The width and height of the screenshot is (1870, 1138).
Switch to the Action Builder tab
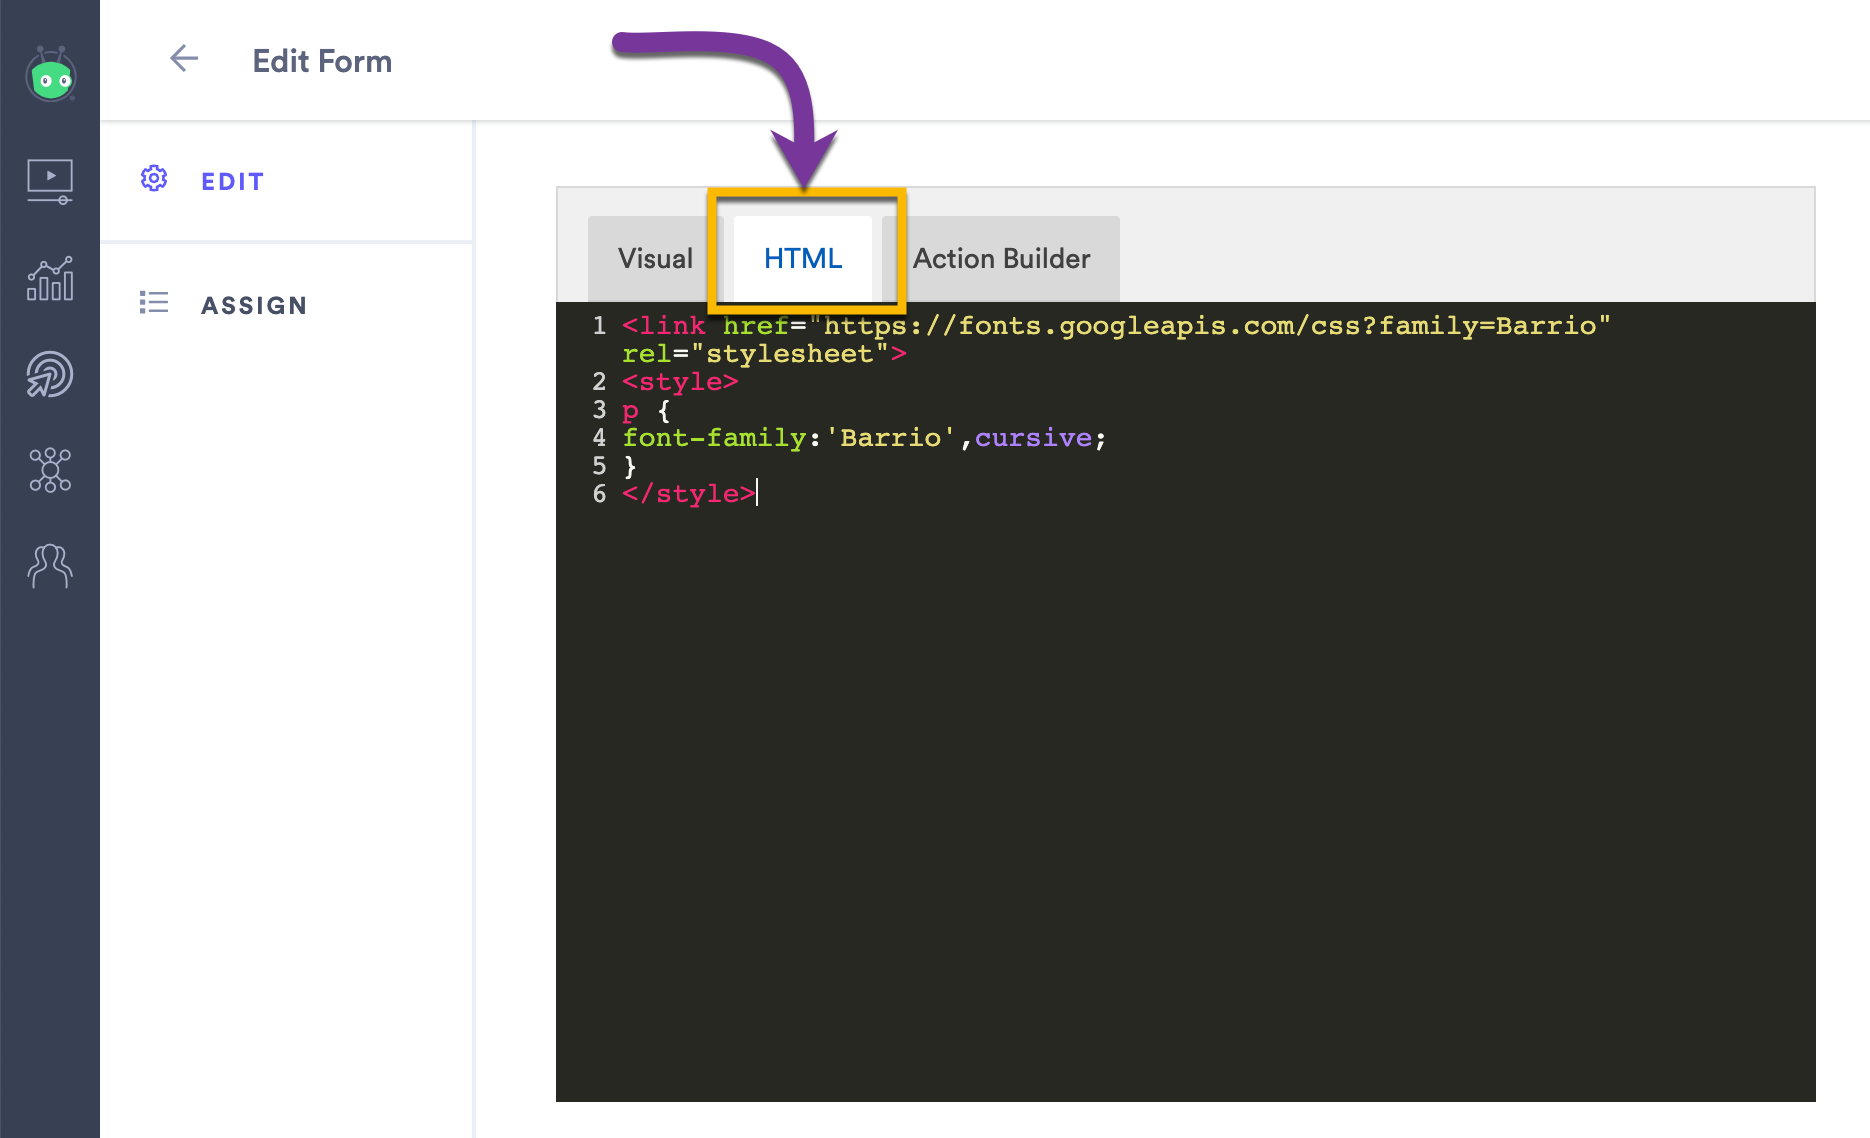coord(1001,259)
